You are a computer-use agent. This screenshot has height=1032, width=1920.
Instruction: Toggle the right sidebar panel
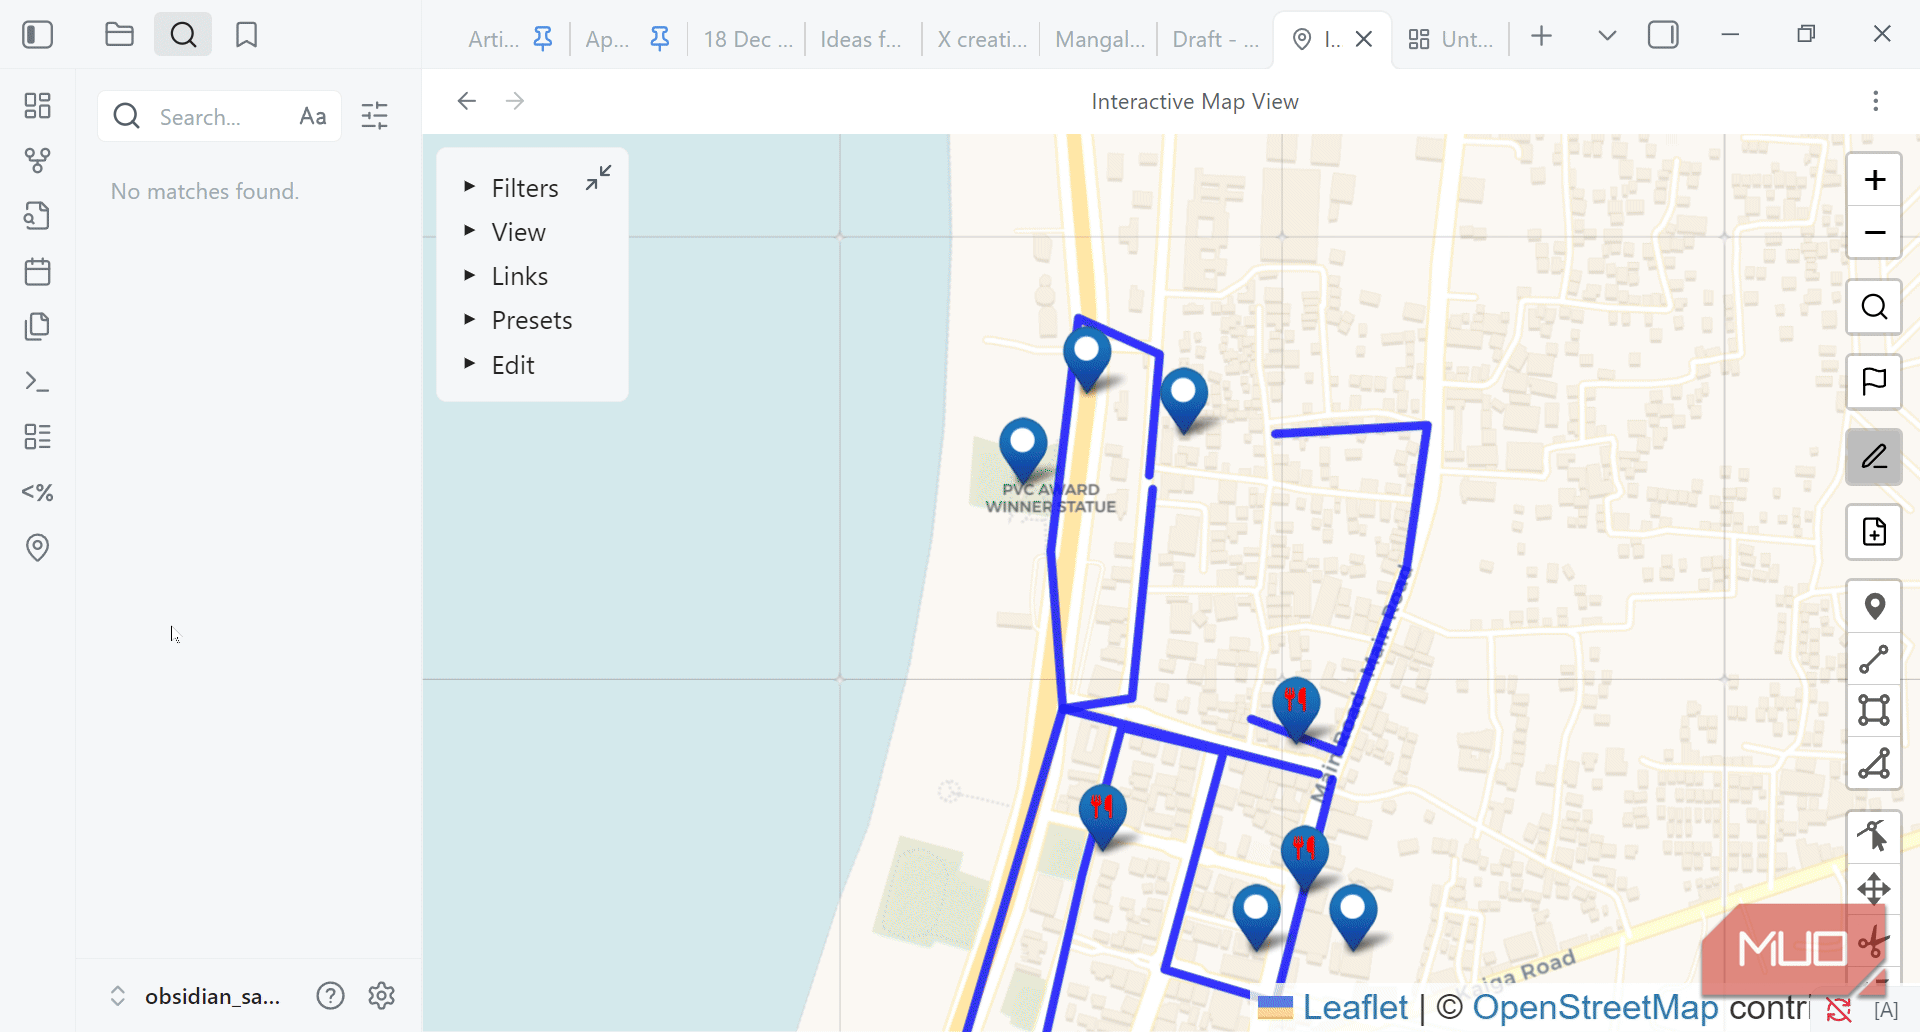pos(1663,34)
